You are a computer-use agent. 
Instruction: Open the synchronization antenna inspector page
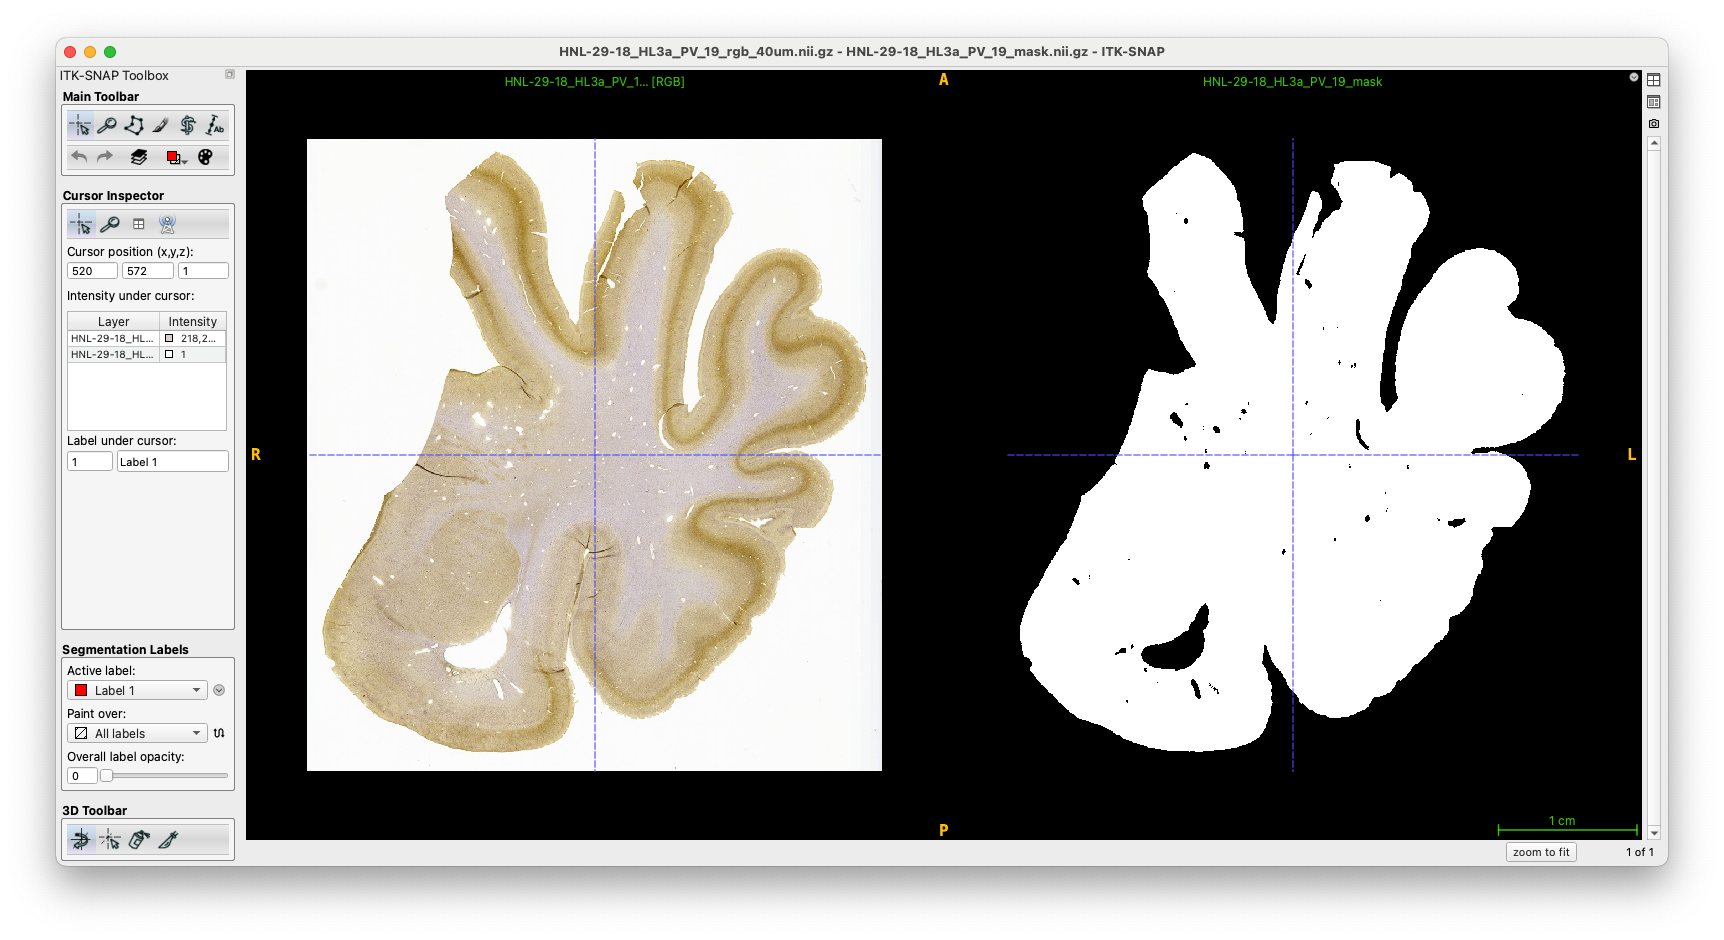[168, 224]
